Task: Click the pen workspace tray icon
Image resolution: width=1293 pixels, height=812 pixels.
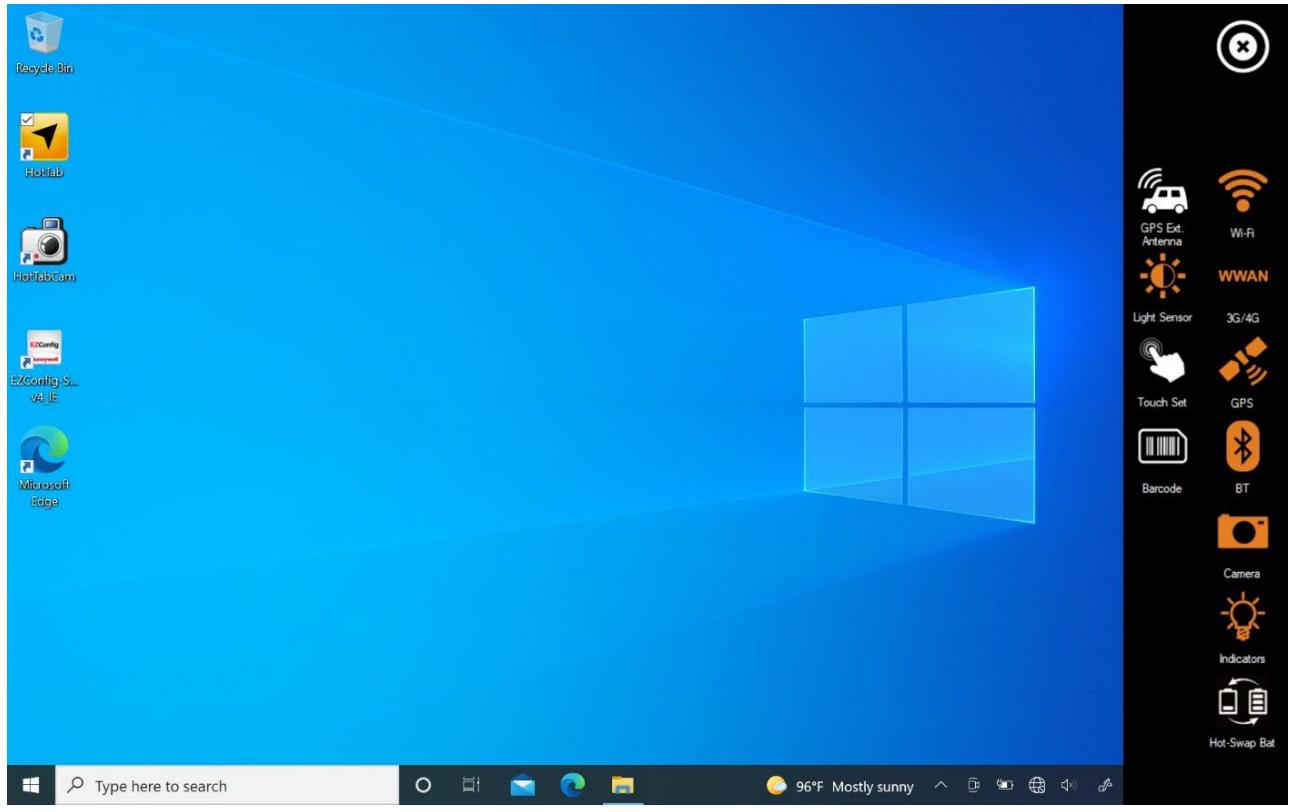Action: (1105, 786)
